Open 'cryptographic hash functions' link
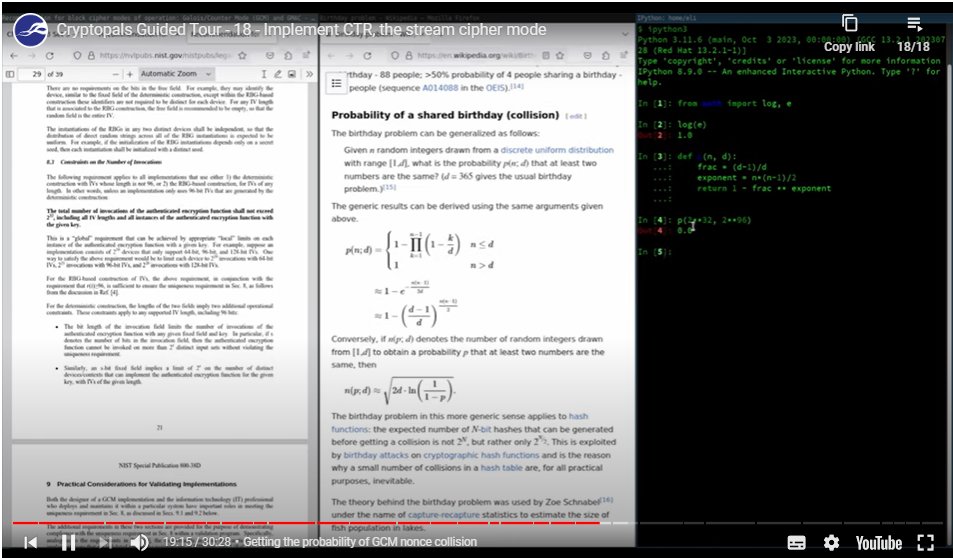Screen dimensions: 953x558 (481, 455)
